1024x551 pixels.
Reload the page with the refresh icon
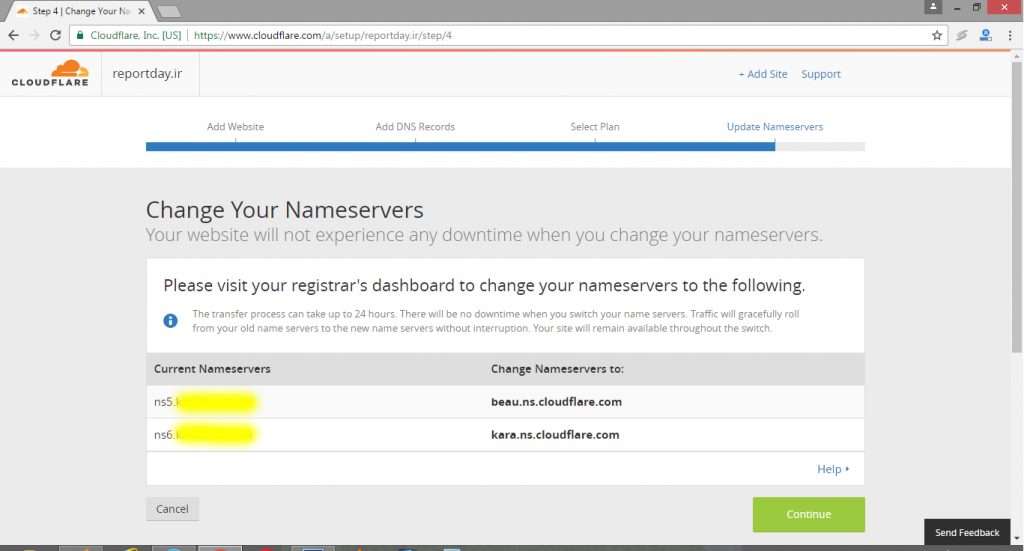click(56, 35)
